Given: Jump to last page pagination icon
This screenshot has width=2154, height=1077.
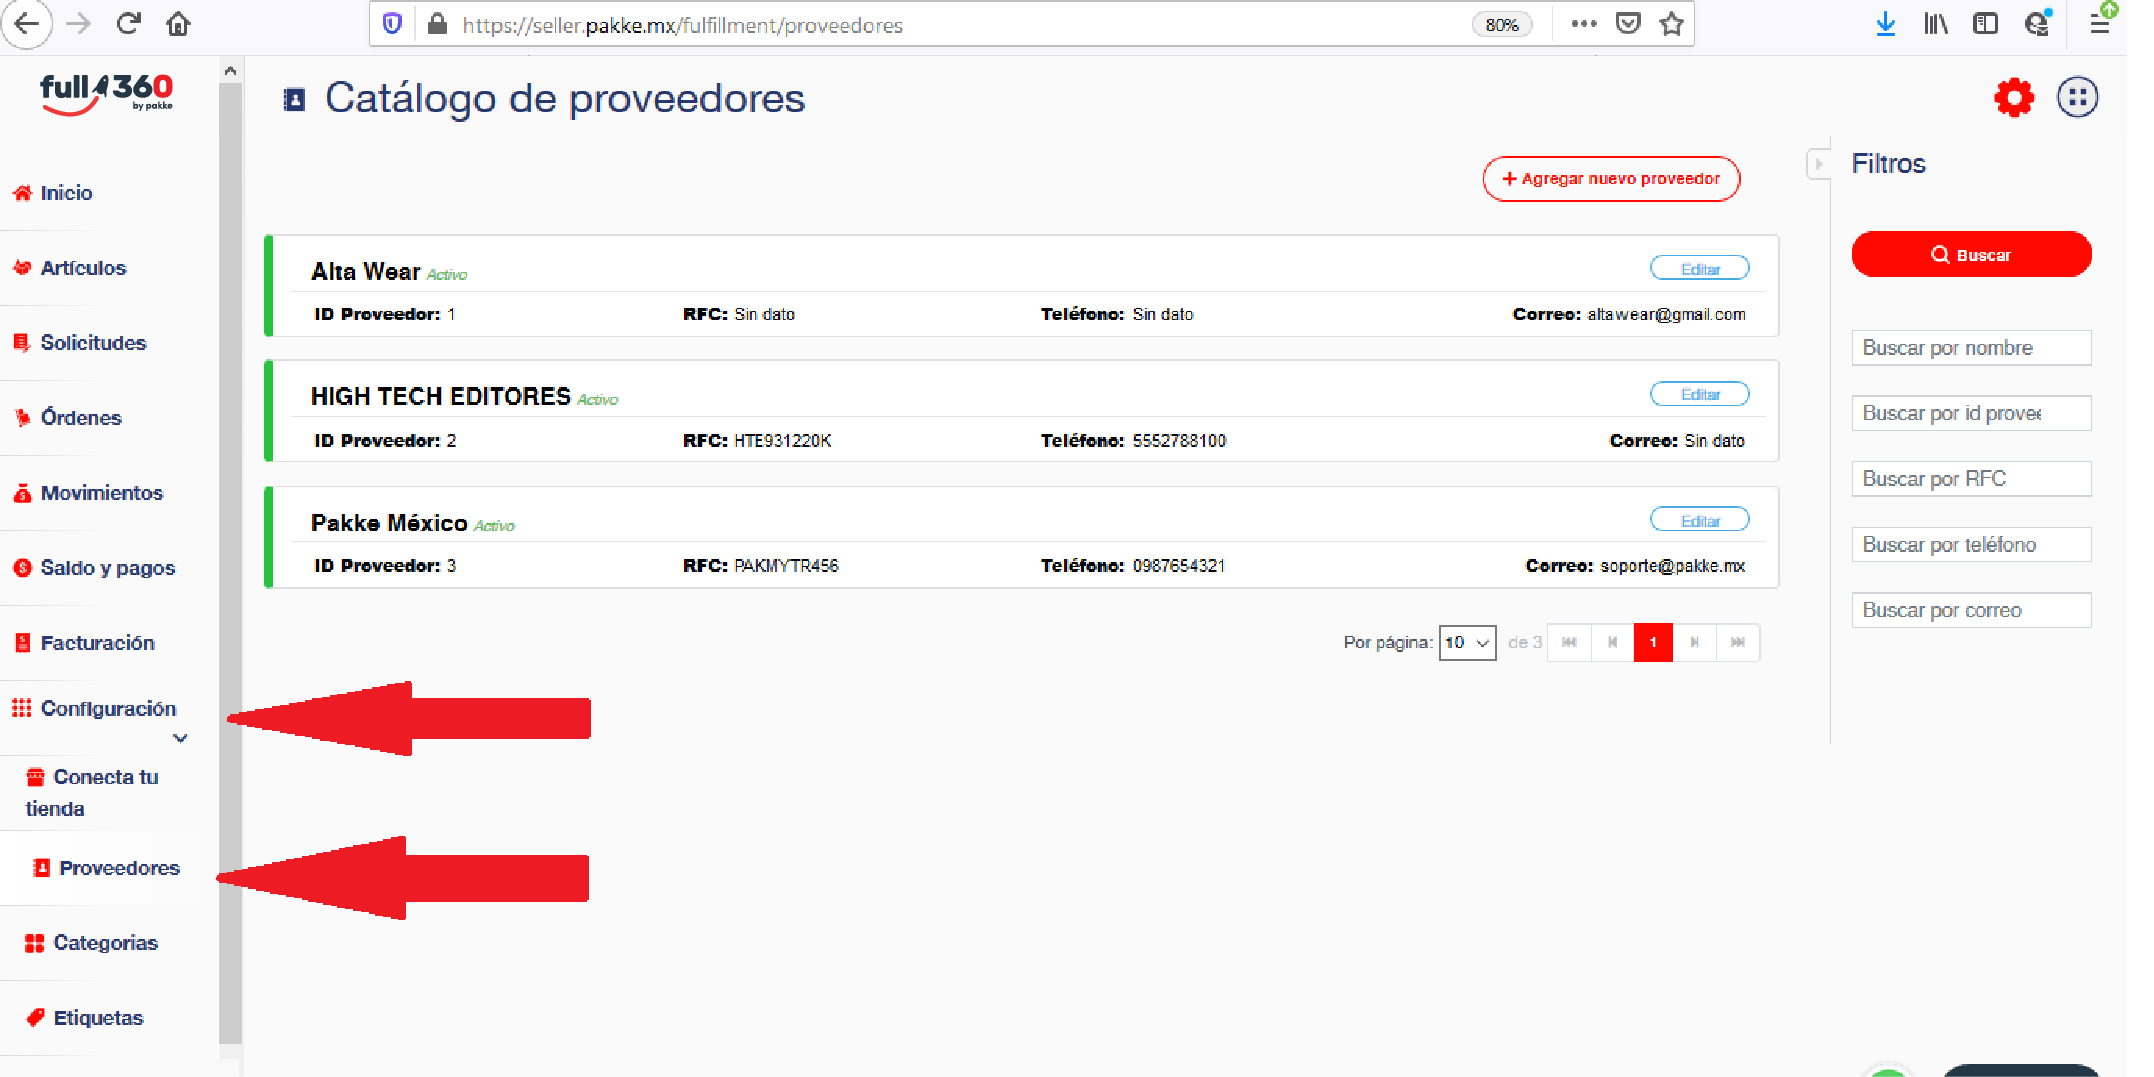Looking at the screenshot, I should pyautogui.click(x=1738, y=643).
